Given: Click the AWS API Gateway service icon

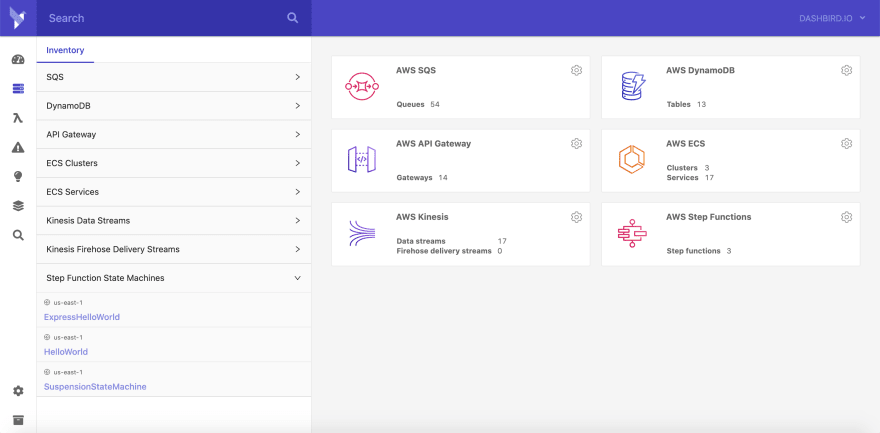Looking at the screenshot, I should coord(361,159).
